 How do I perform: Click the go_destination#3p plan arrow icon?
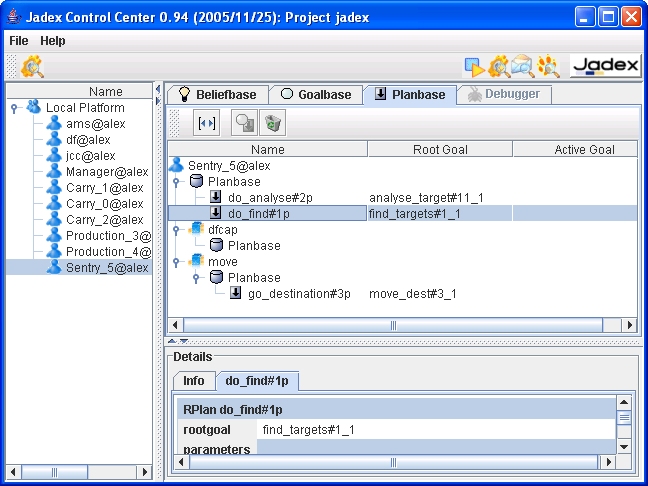236,293
